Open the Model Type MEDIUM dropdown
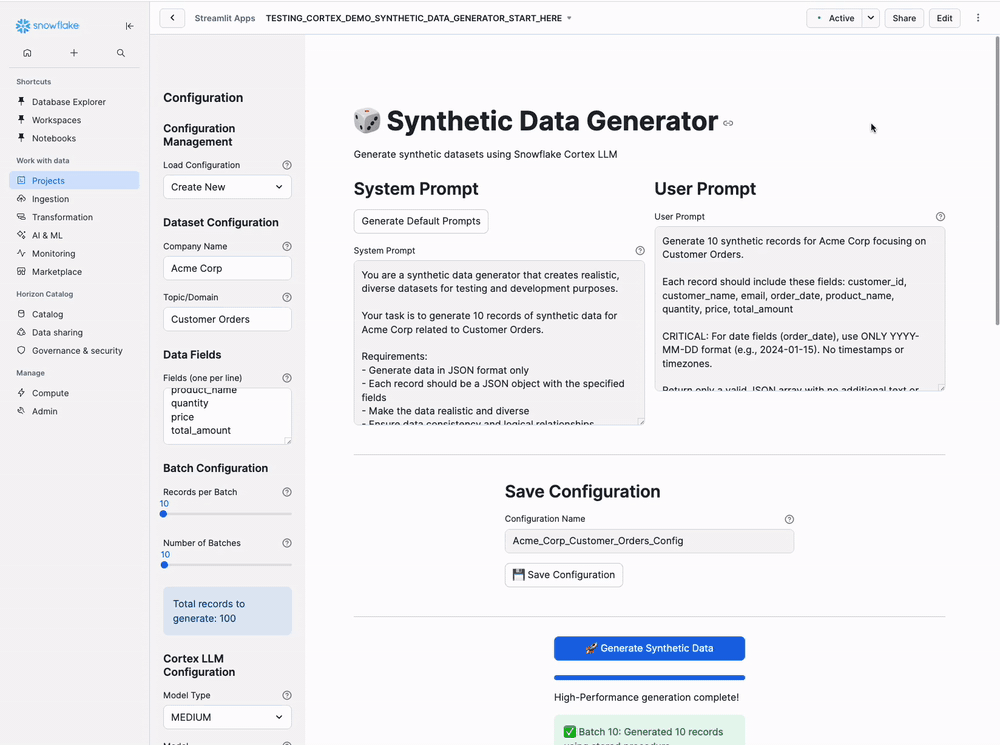 coord(227,717)
